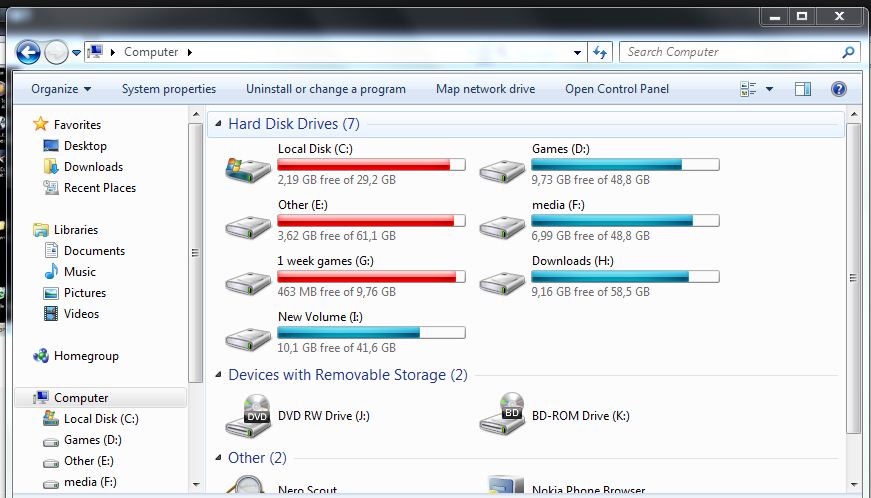The height and width of the screenshot is (498, 871).
Task: Click the computer icon in address bar
Action: click(x=95, y=52)
